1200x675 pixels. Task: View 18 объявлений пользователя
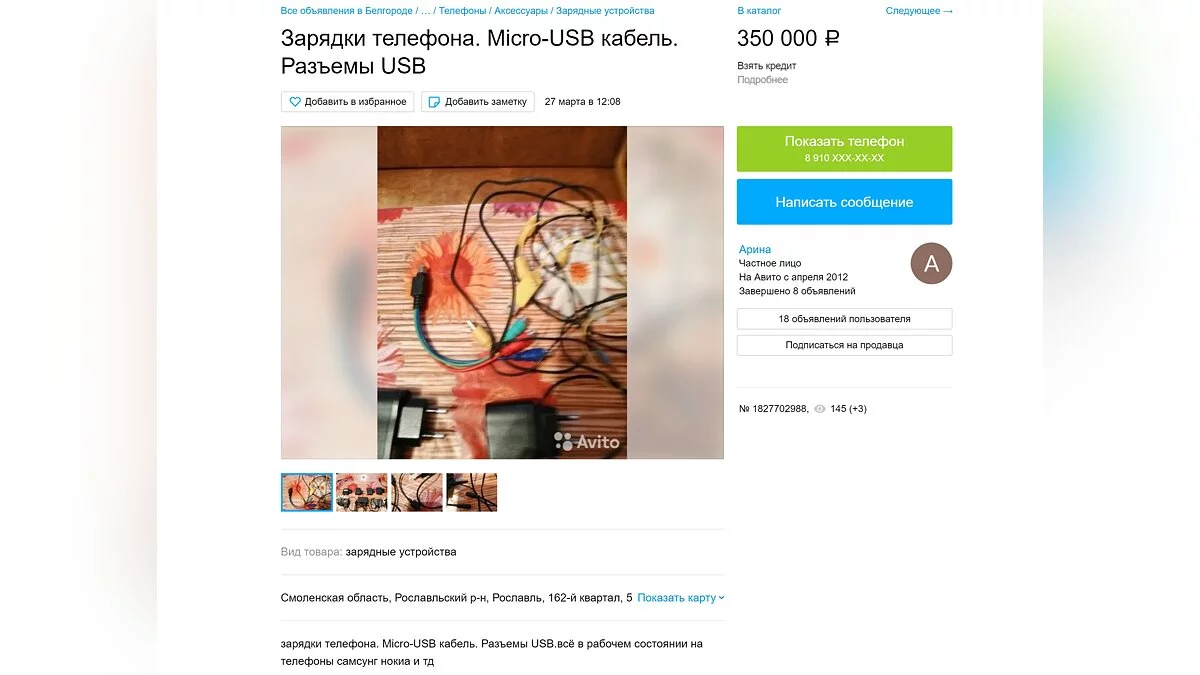pyautogui.click(x=845, y=319)
